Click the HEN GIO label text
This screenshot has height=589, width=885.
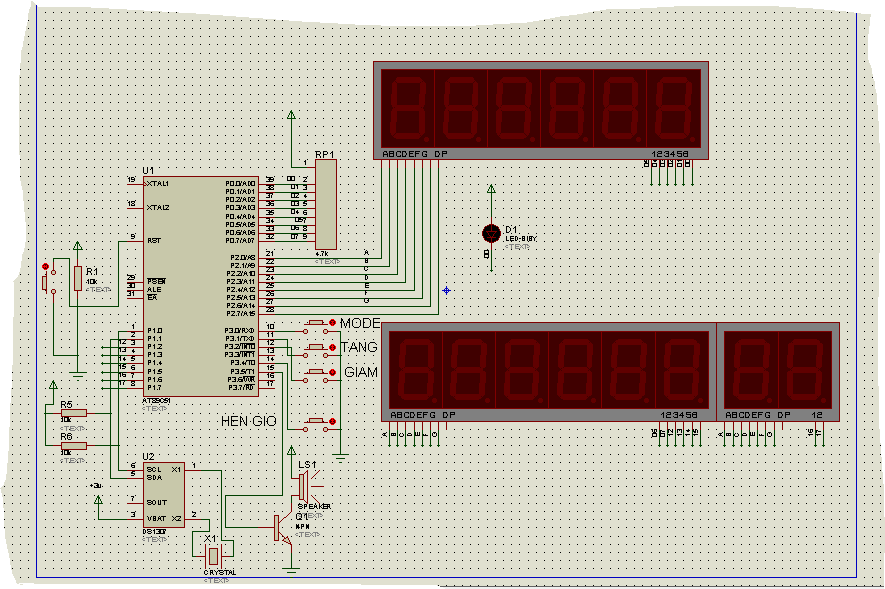pyautogui.click(x=248, y=421)
